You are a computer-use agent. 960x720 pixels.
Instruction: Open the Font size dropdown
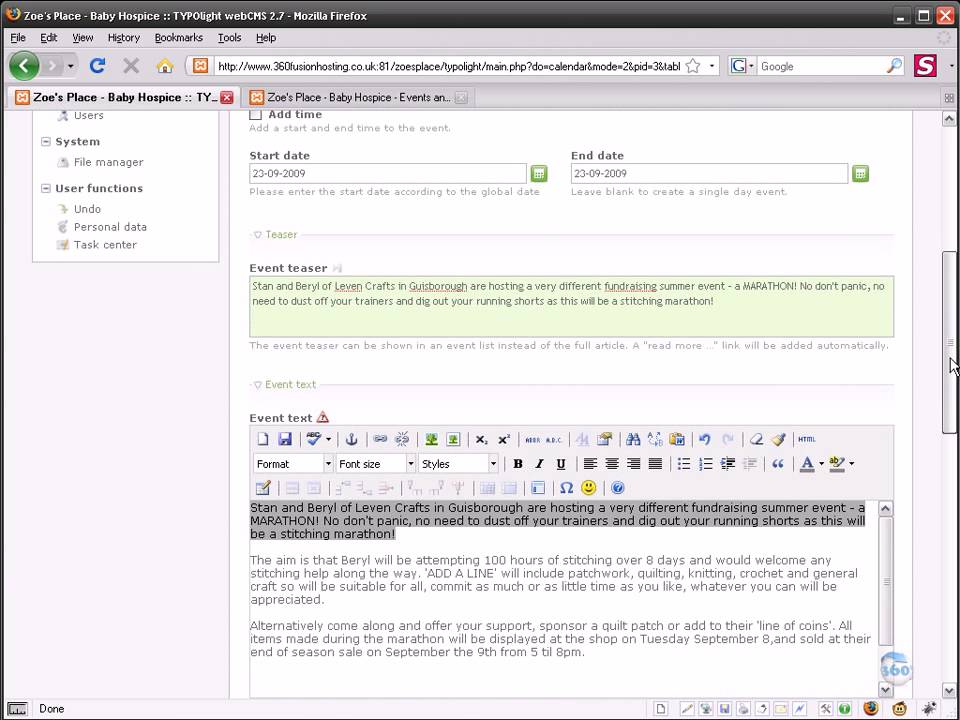(376, 464)
